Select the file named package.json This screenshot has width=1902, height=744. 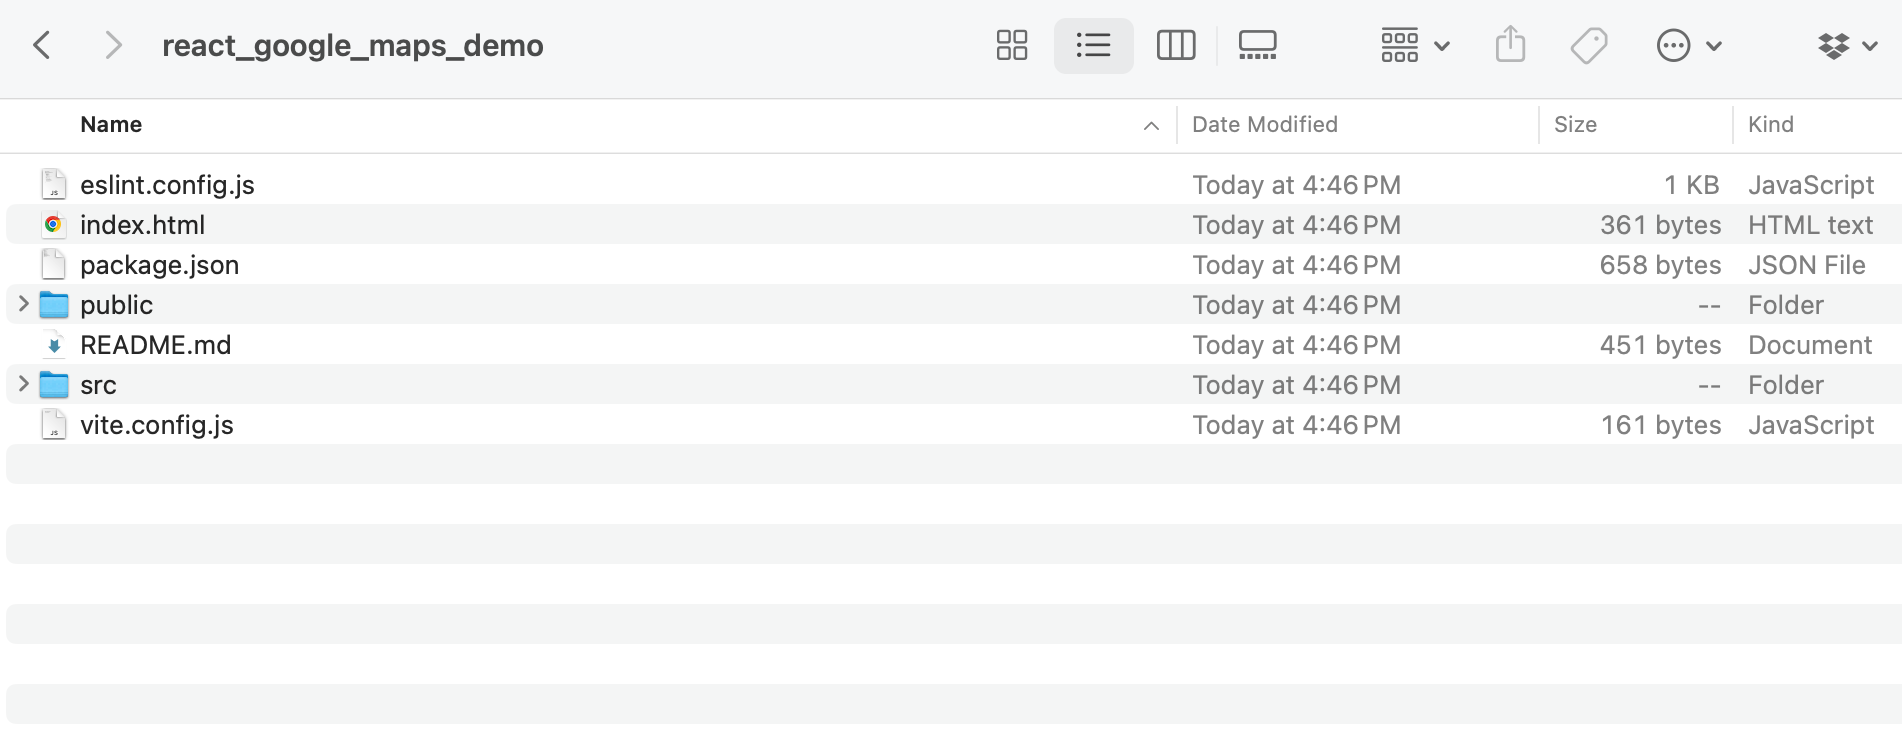(x=159, y=265)
